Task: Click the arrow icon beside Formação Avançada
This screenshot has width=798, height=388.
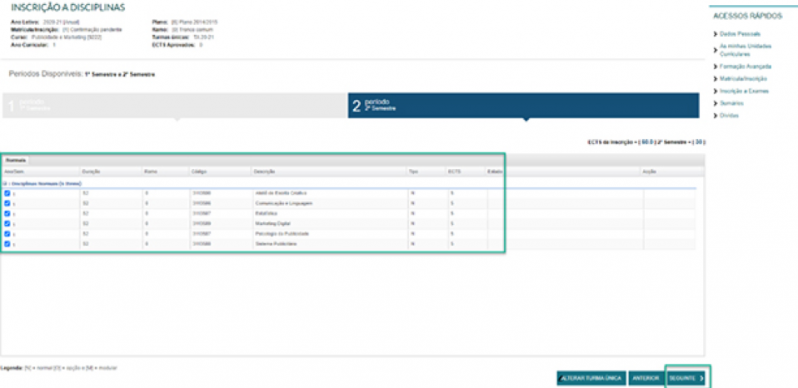Action: pos(716,67)
